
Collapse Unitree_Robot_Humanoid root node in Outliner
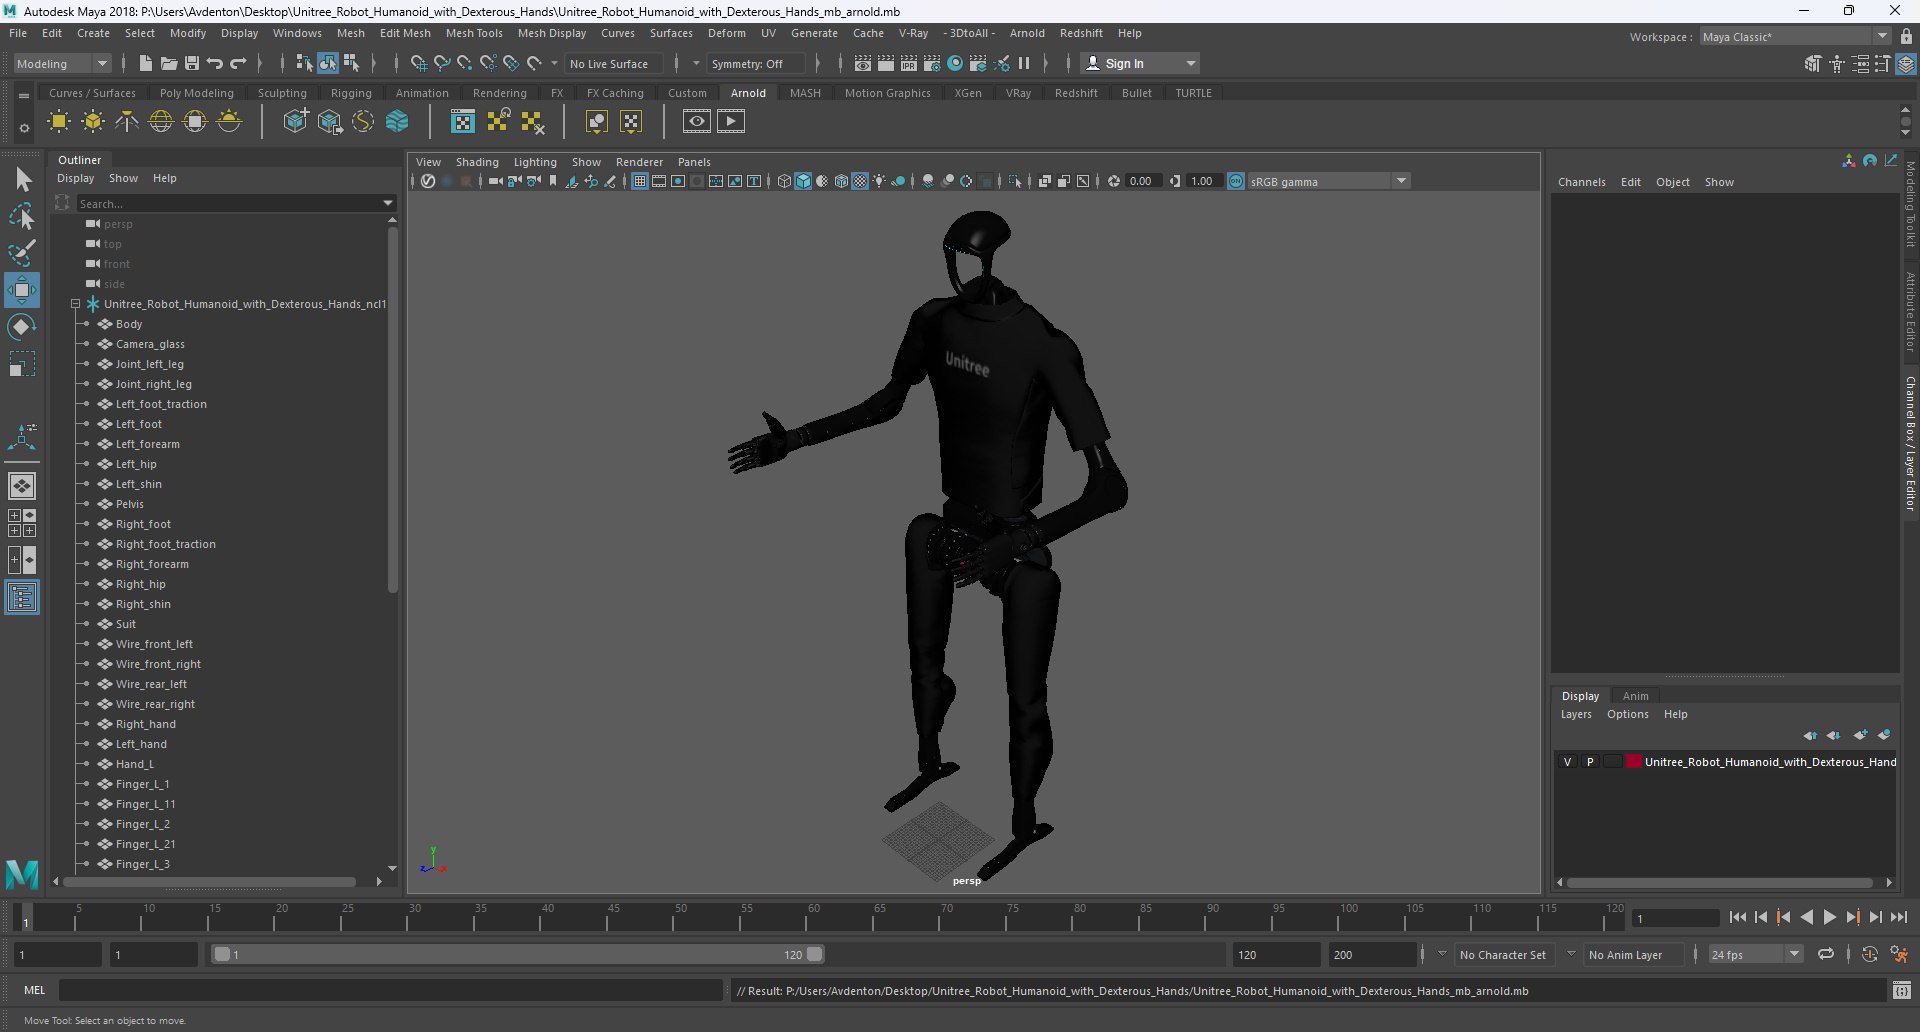[75, 304]
